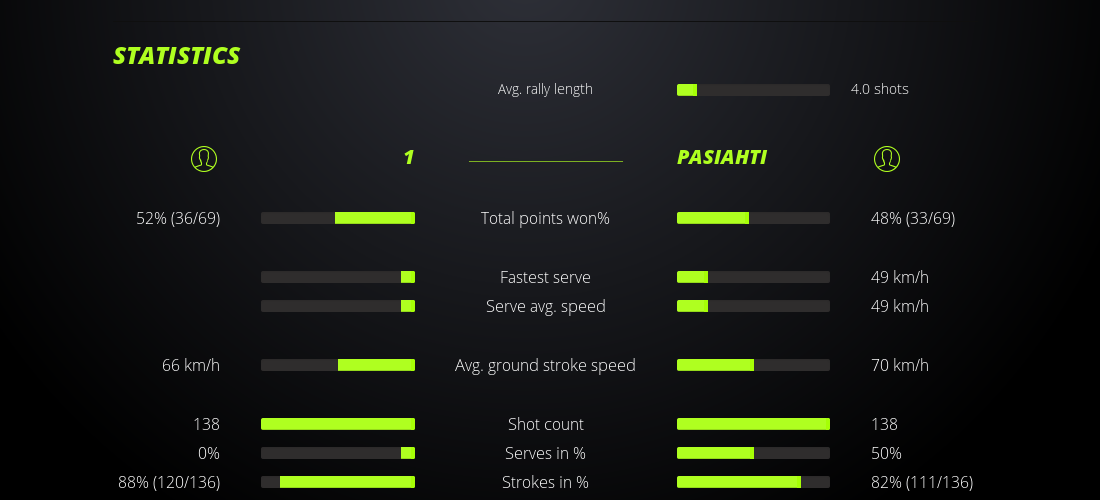Screen dimensions: 1100x500
Task: Click player 1's Total points won bar
Action: point(338,218)
